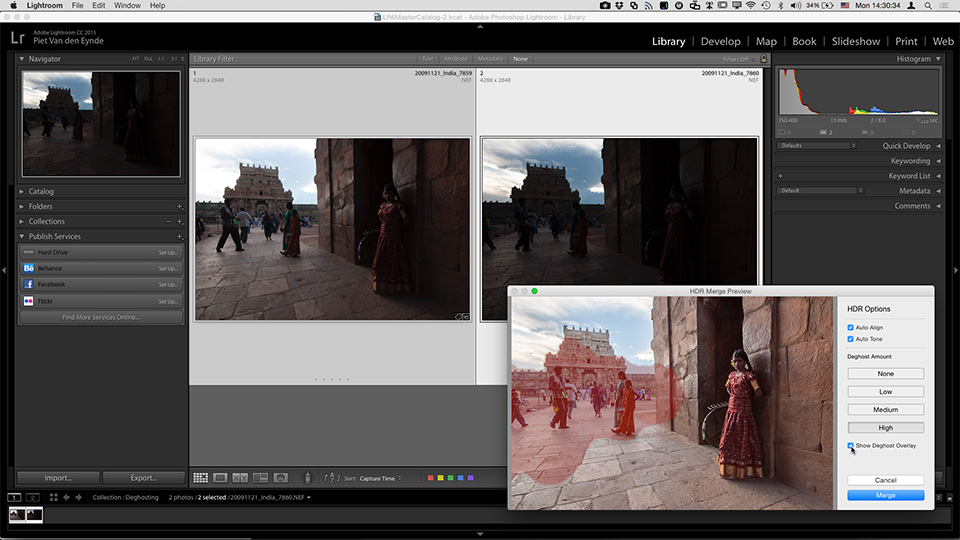Set Deghost Amount to Medium
This screenshot has width=960, height=540.
[x=885, y=410]
